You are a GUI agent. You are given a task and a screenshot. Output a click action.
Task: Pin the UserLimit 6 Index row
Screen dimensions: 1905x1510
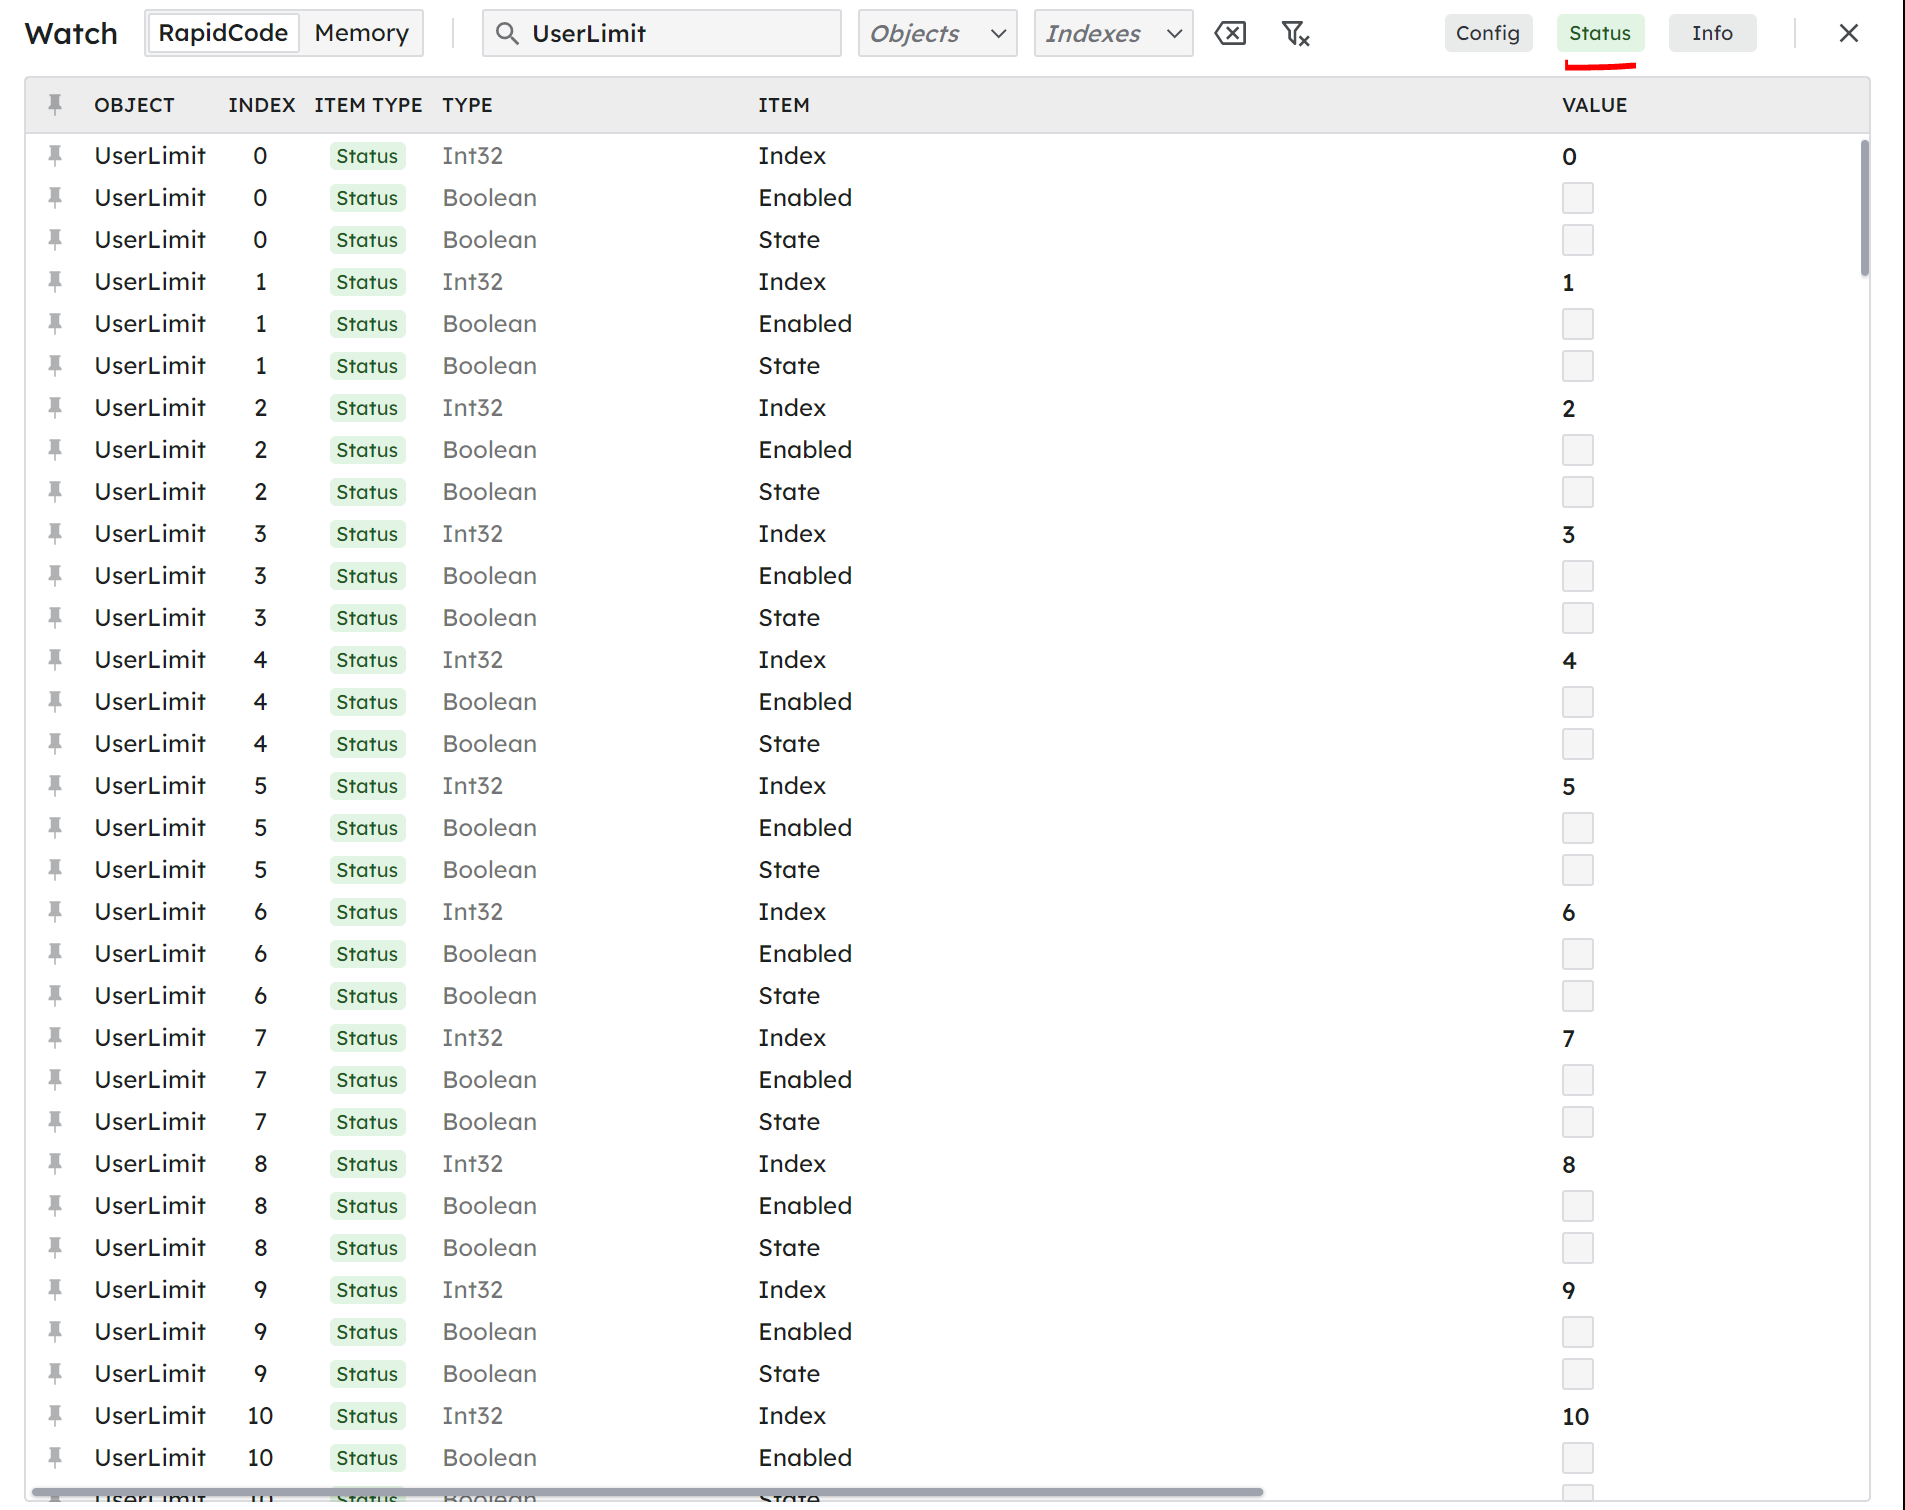55,912
